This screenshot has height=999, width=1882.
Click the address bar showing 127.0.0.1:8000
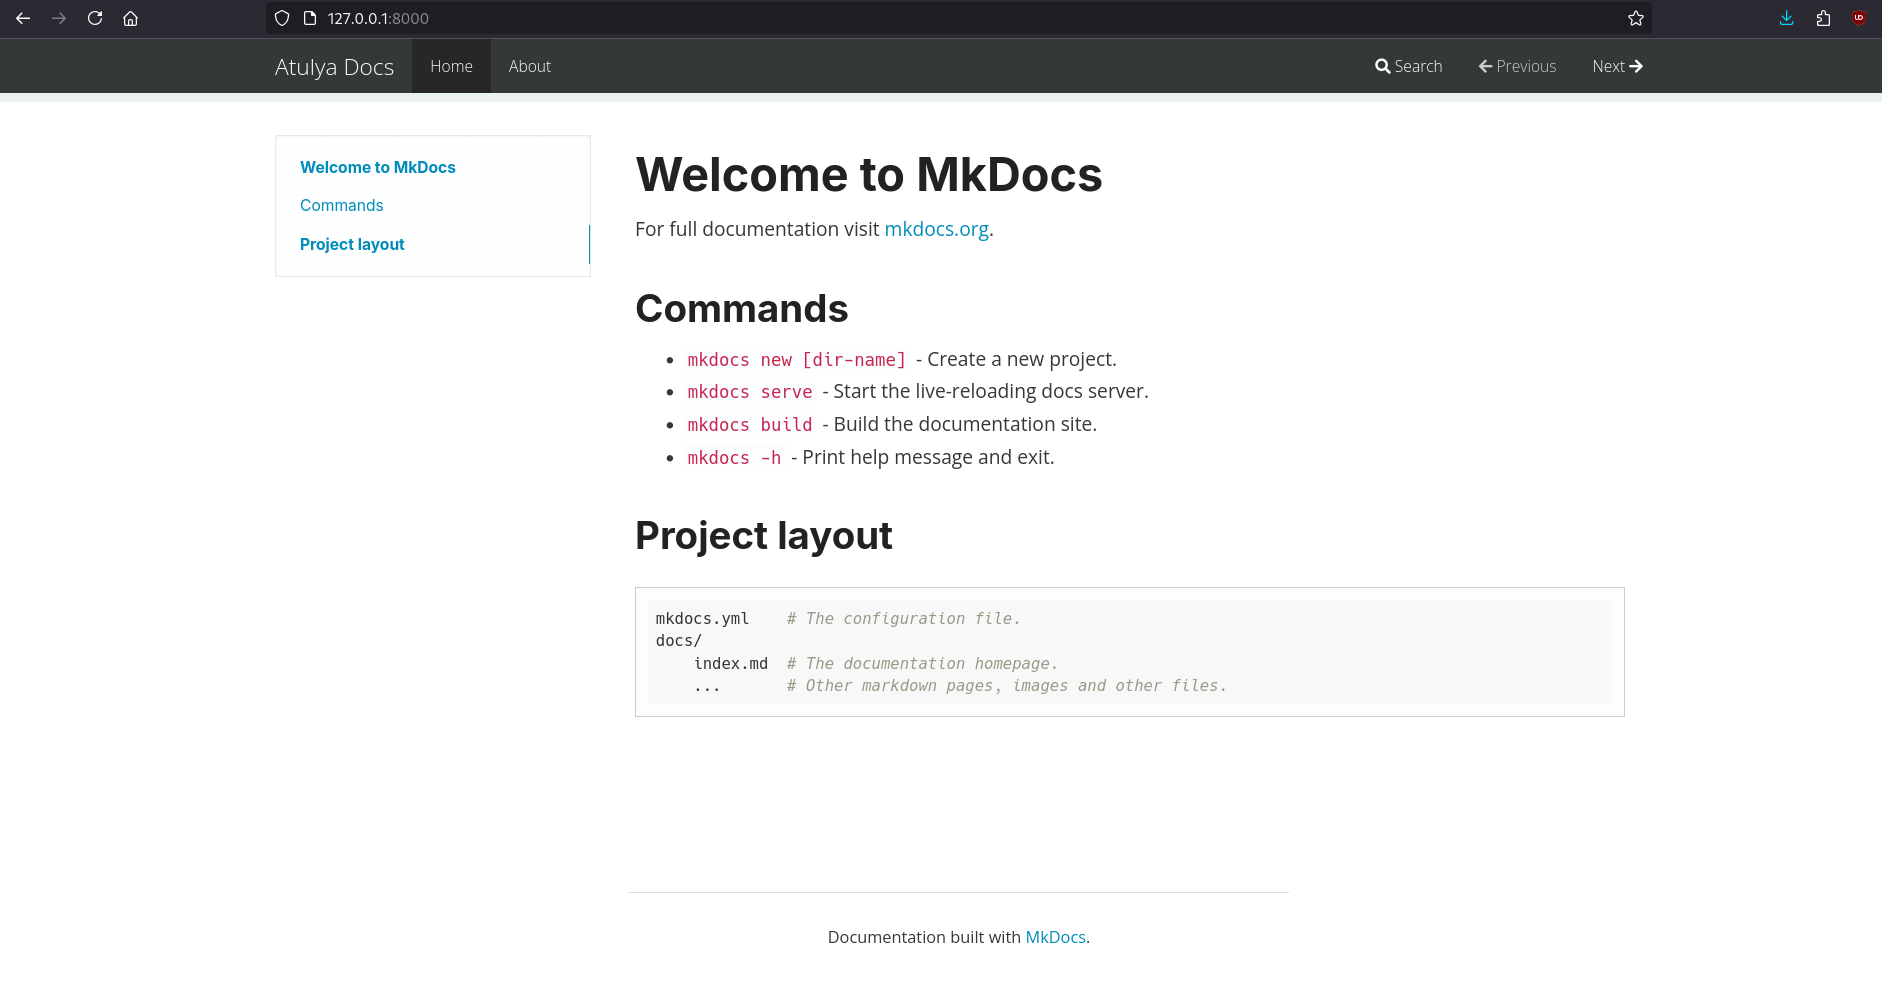pyautogui.click(x=958, y=18)
